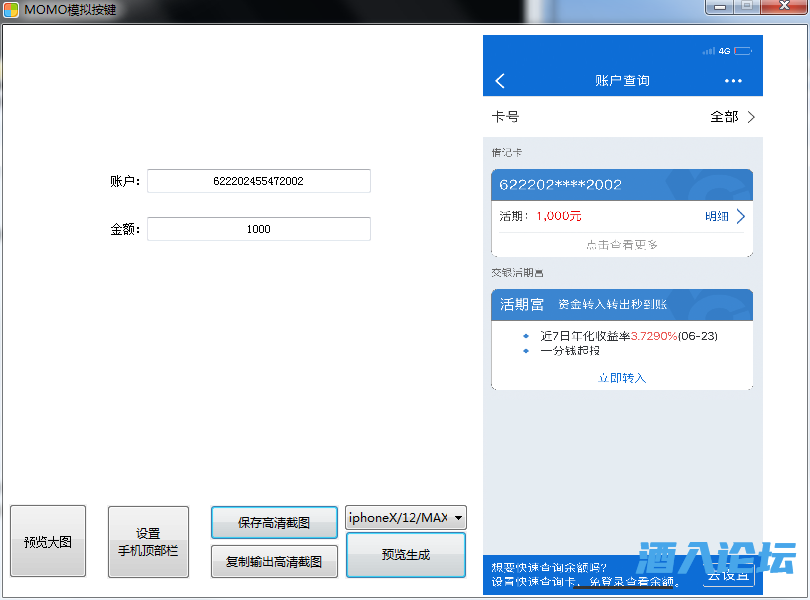Expand 点击查看更多 under the debit card

click(x=622, y=245)
